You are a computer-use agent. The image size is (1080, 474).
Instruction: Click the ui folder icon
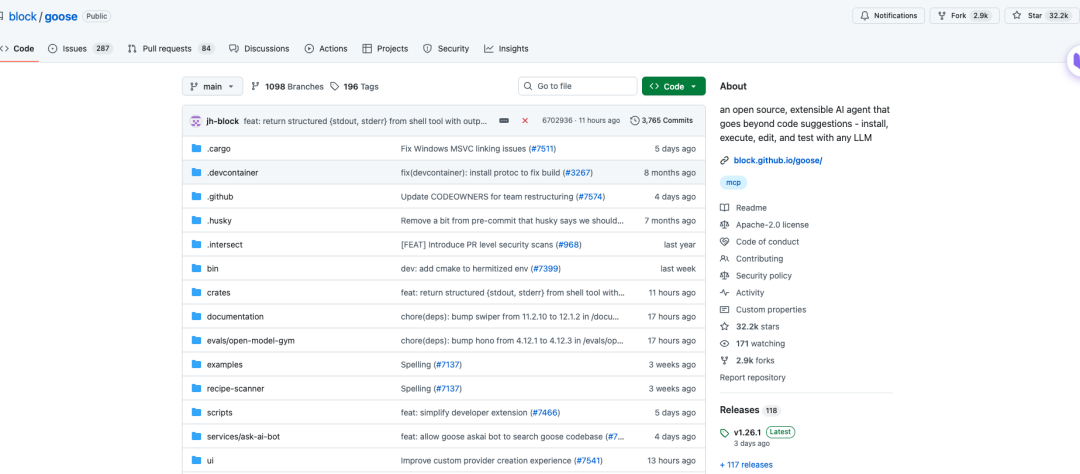click(196, 460)
